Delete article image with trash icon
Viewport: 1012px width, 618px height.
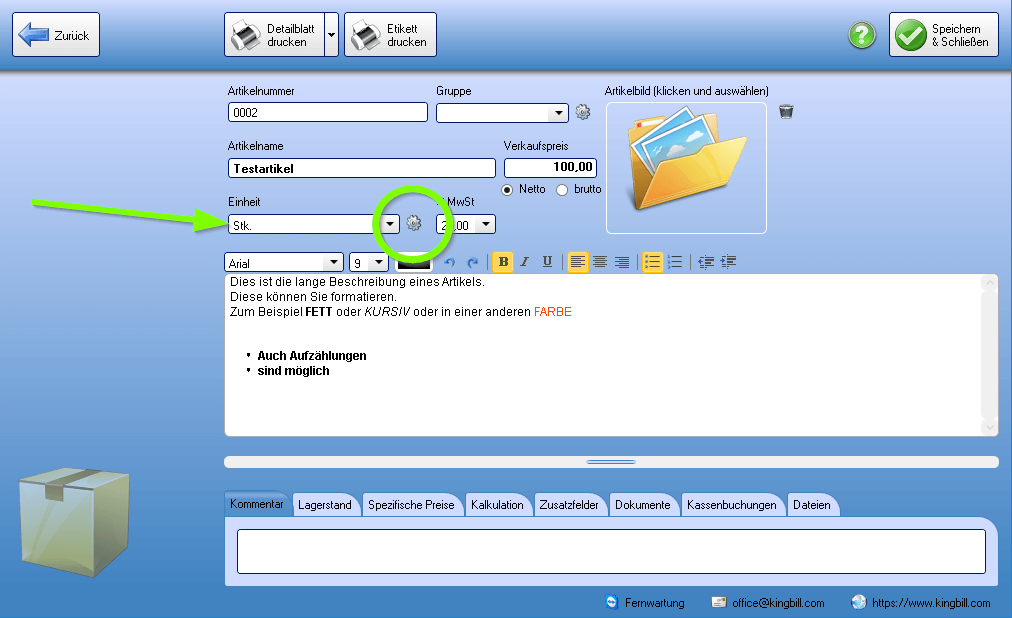[785, 112]
